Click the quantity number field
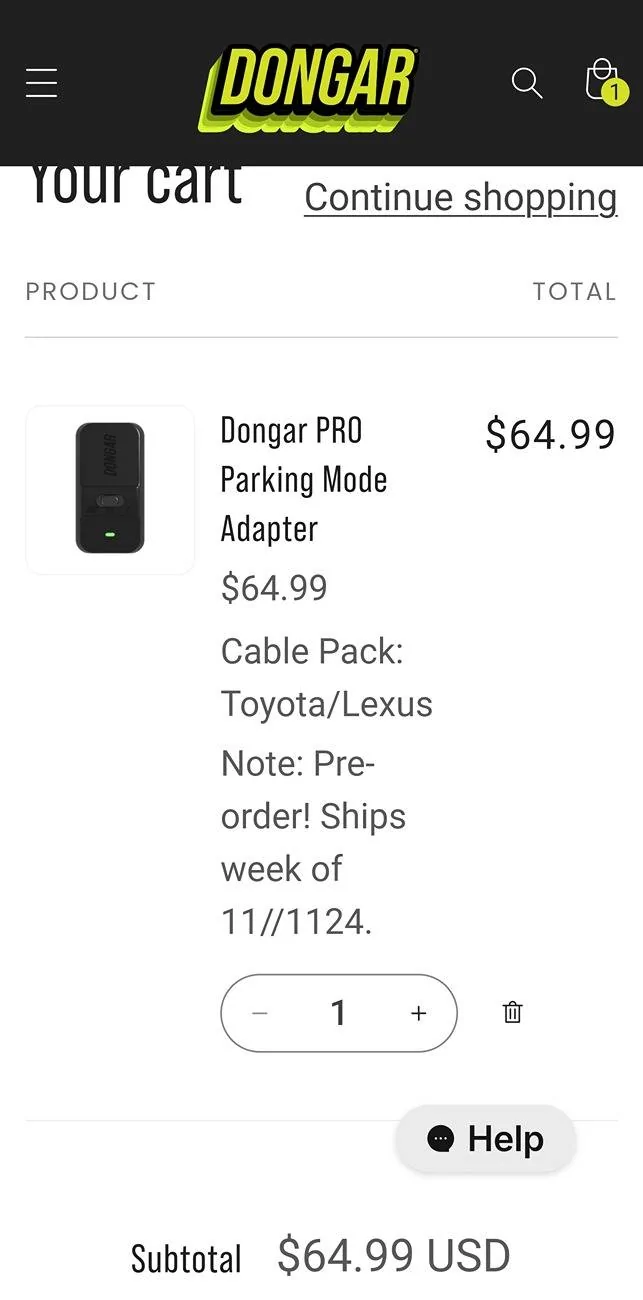Screen dimensions: 643x1300 339,1013
